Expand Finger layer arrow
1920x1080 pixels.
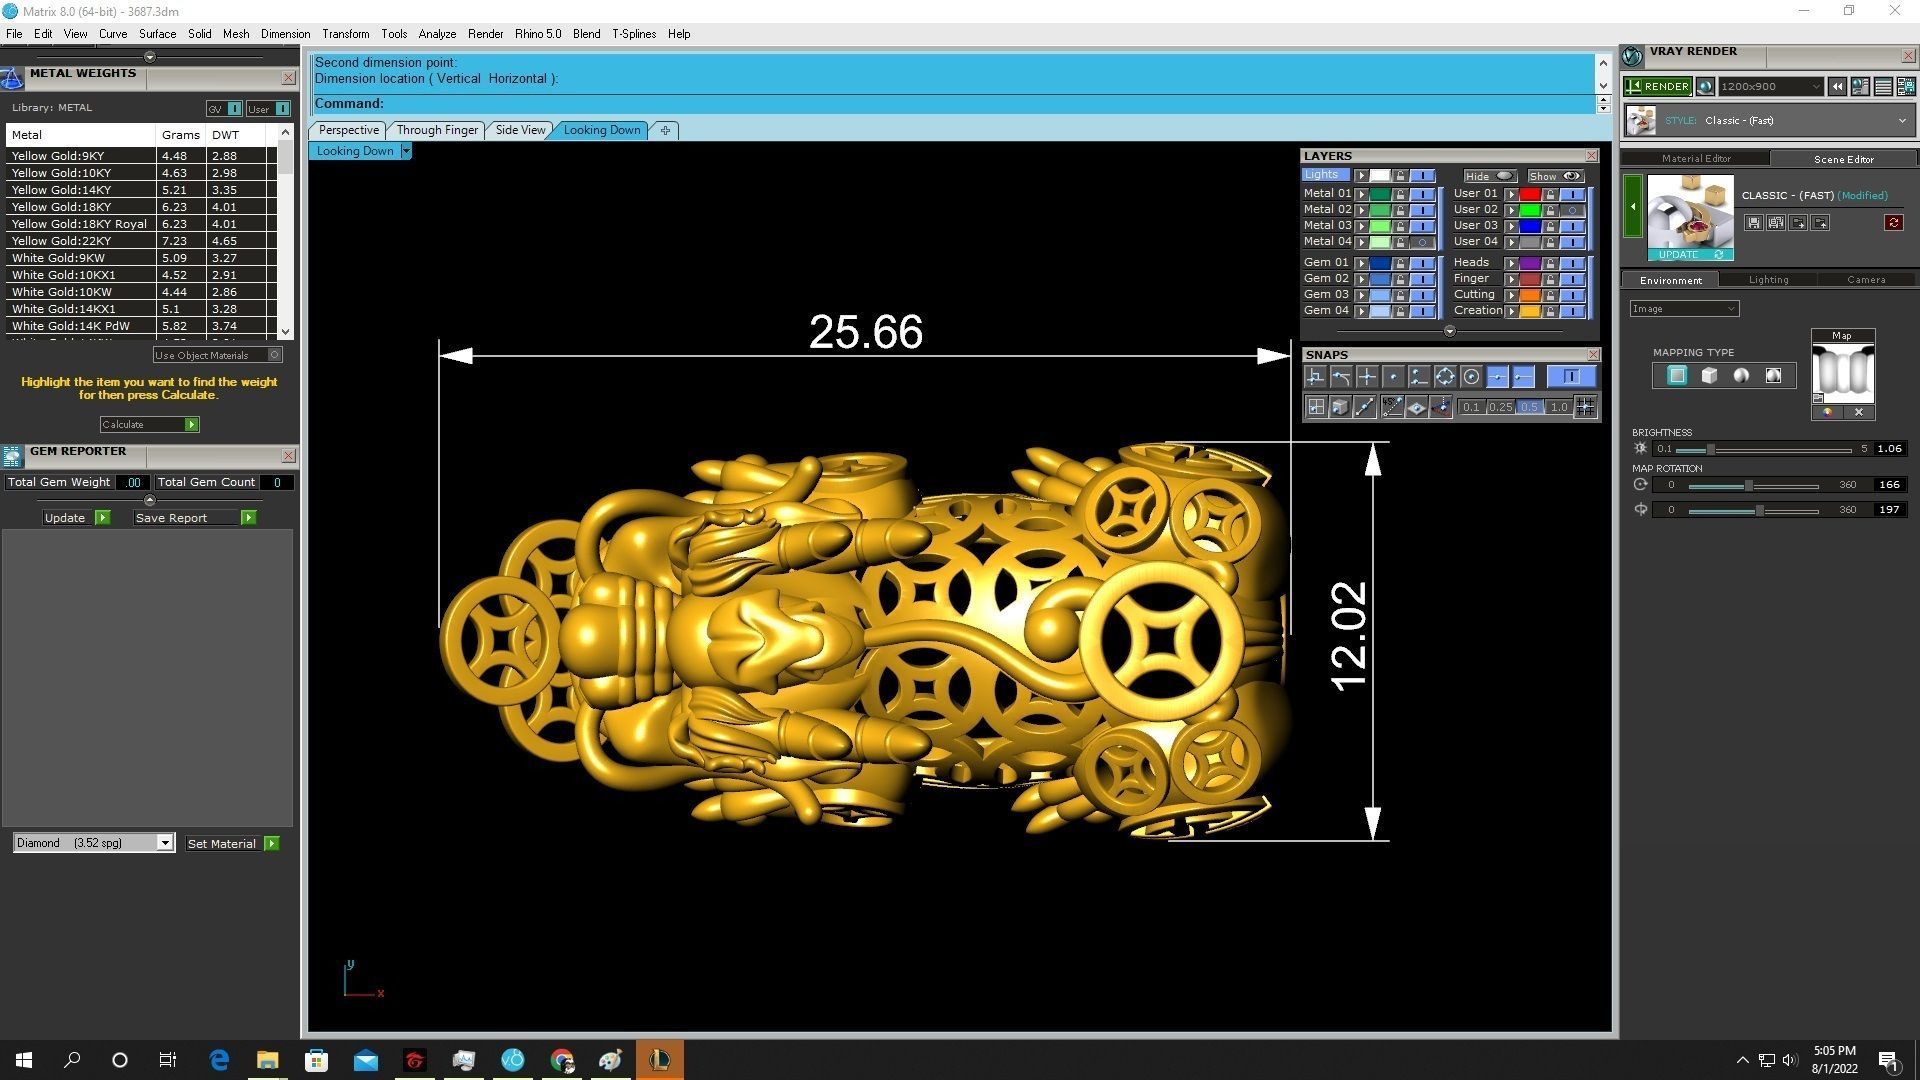point(1511,279)
